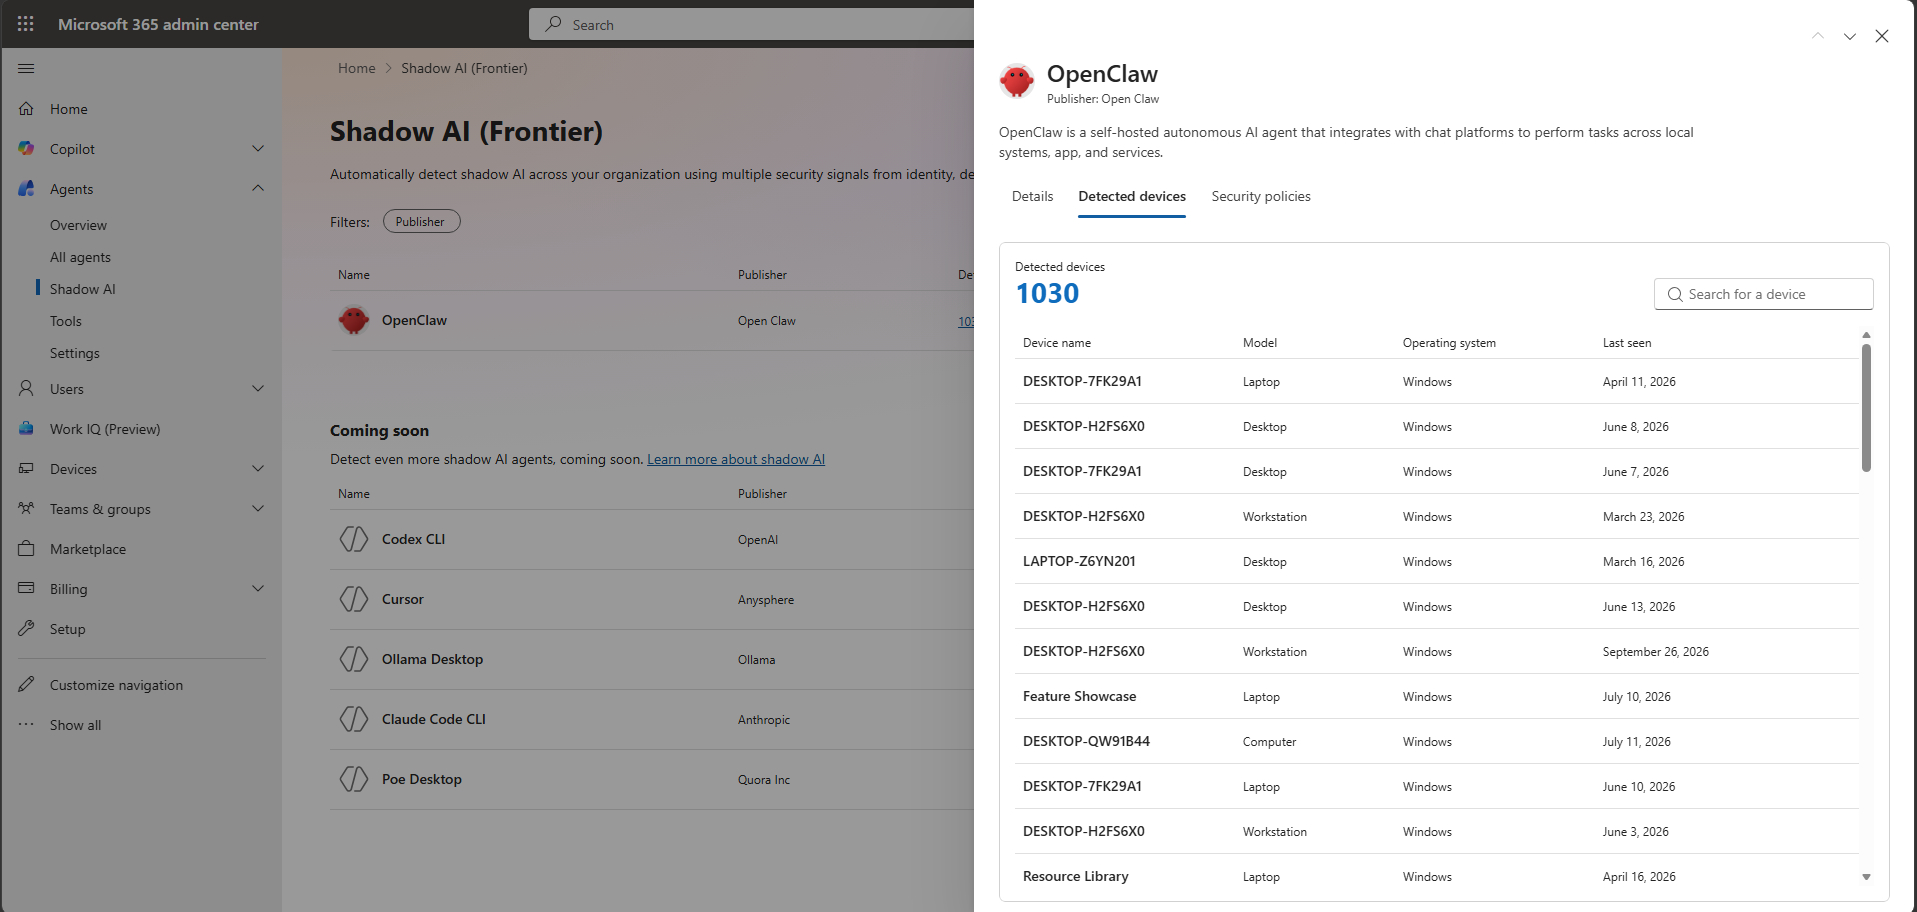This screenshot has height=912, width=1917.
Task: Click the Codex CLI code icon
Action: point(353,539)
